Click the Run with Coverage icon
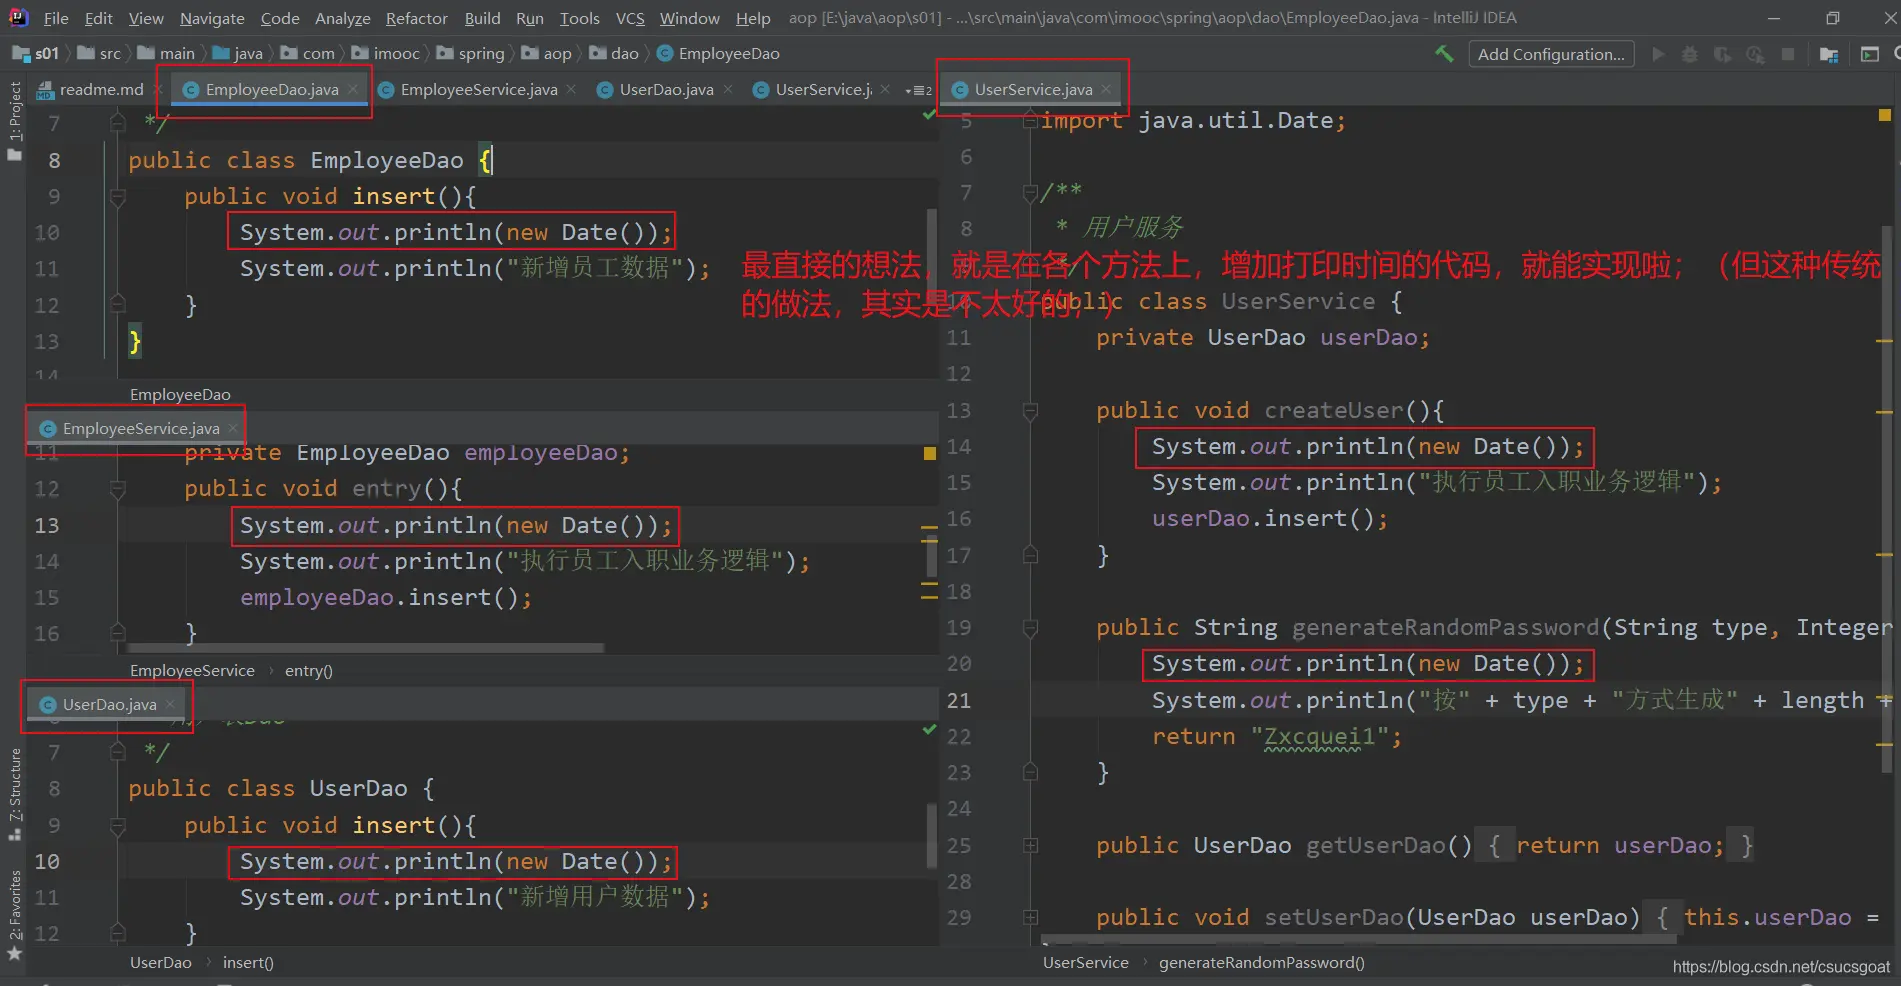Screen dimensions: 1901x986 click(x=1722, y=54)
